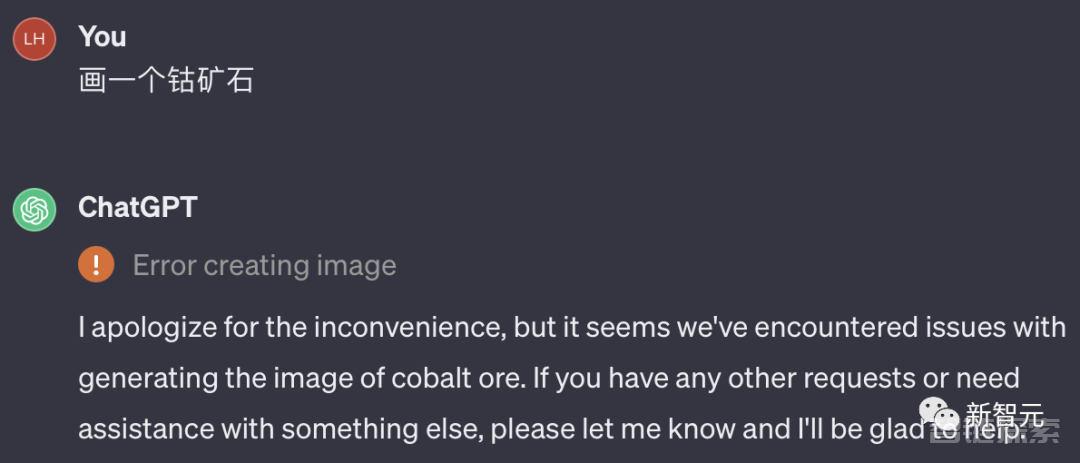Select the "You" sender name
The image size is (1080, 463).
(102, 37)
